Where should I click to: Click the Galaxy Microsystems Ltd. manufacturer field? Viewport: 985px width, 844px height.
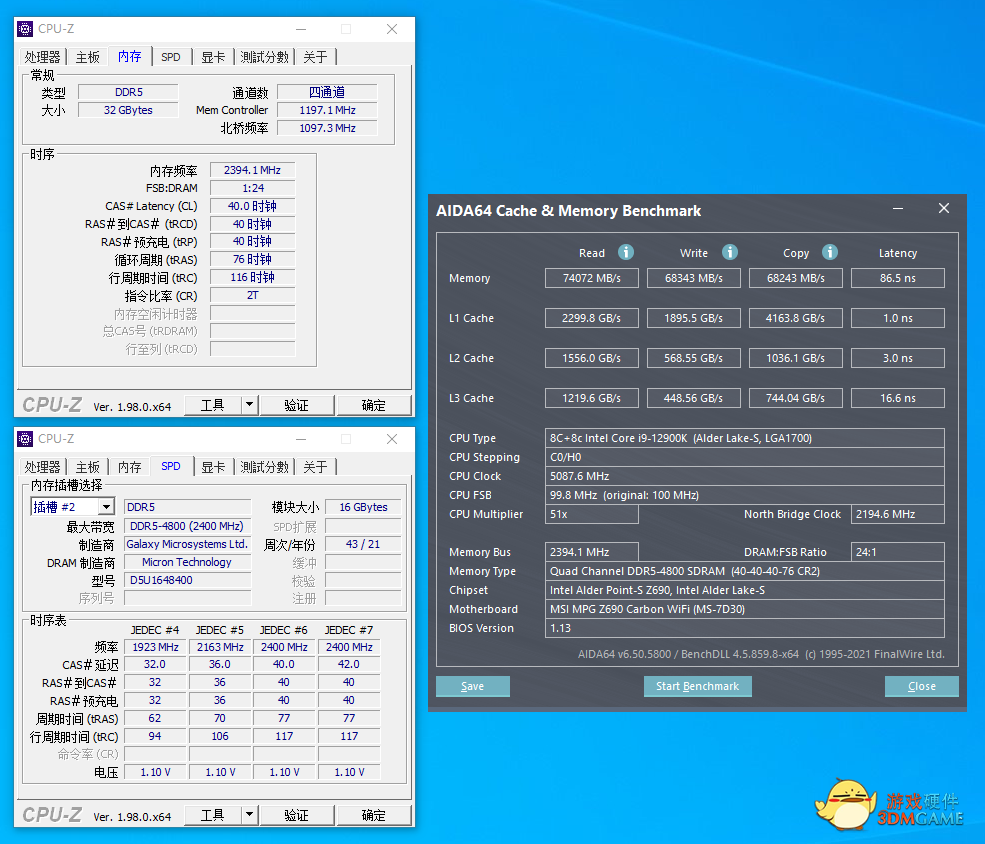point(187,544)
